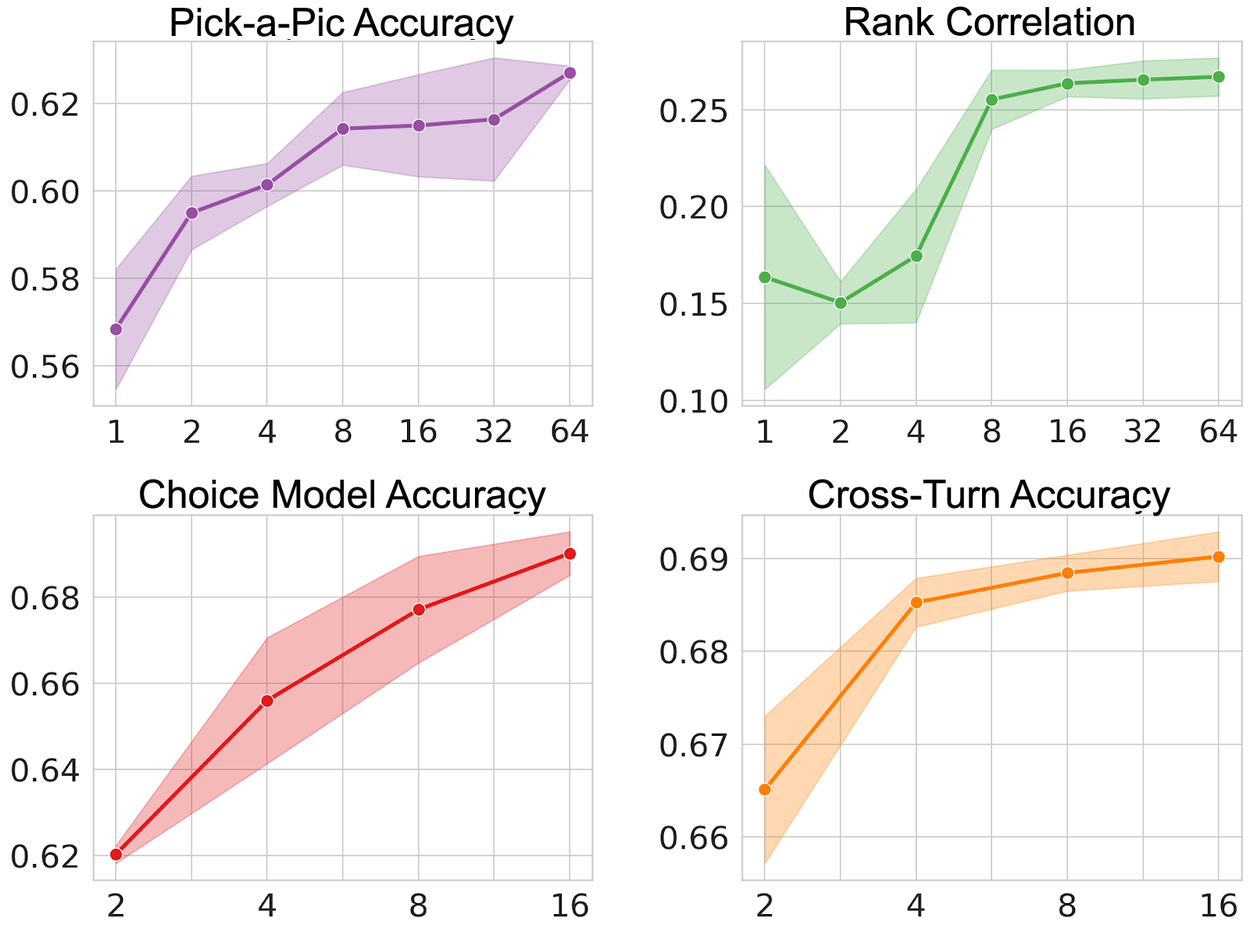Image resolution: width=1250 pixels, height=932 pixels.
Task: Select the red data point at x=4
Action: coord(267,700)
